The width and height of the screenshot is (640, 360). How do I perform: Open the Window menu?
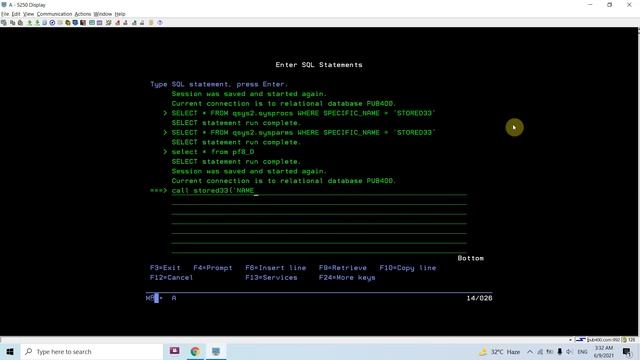point(103,14)
